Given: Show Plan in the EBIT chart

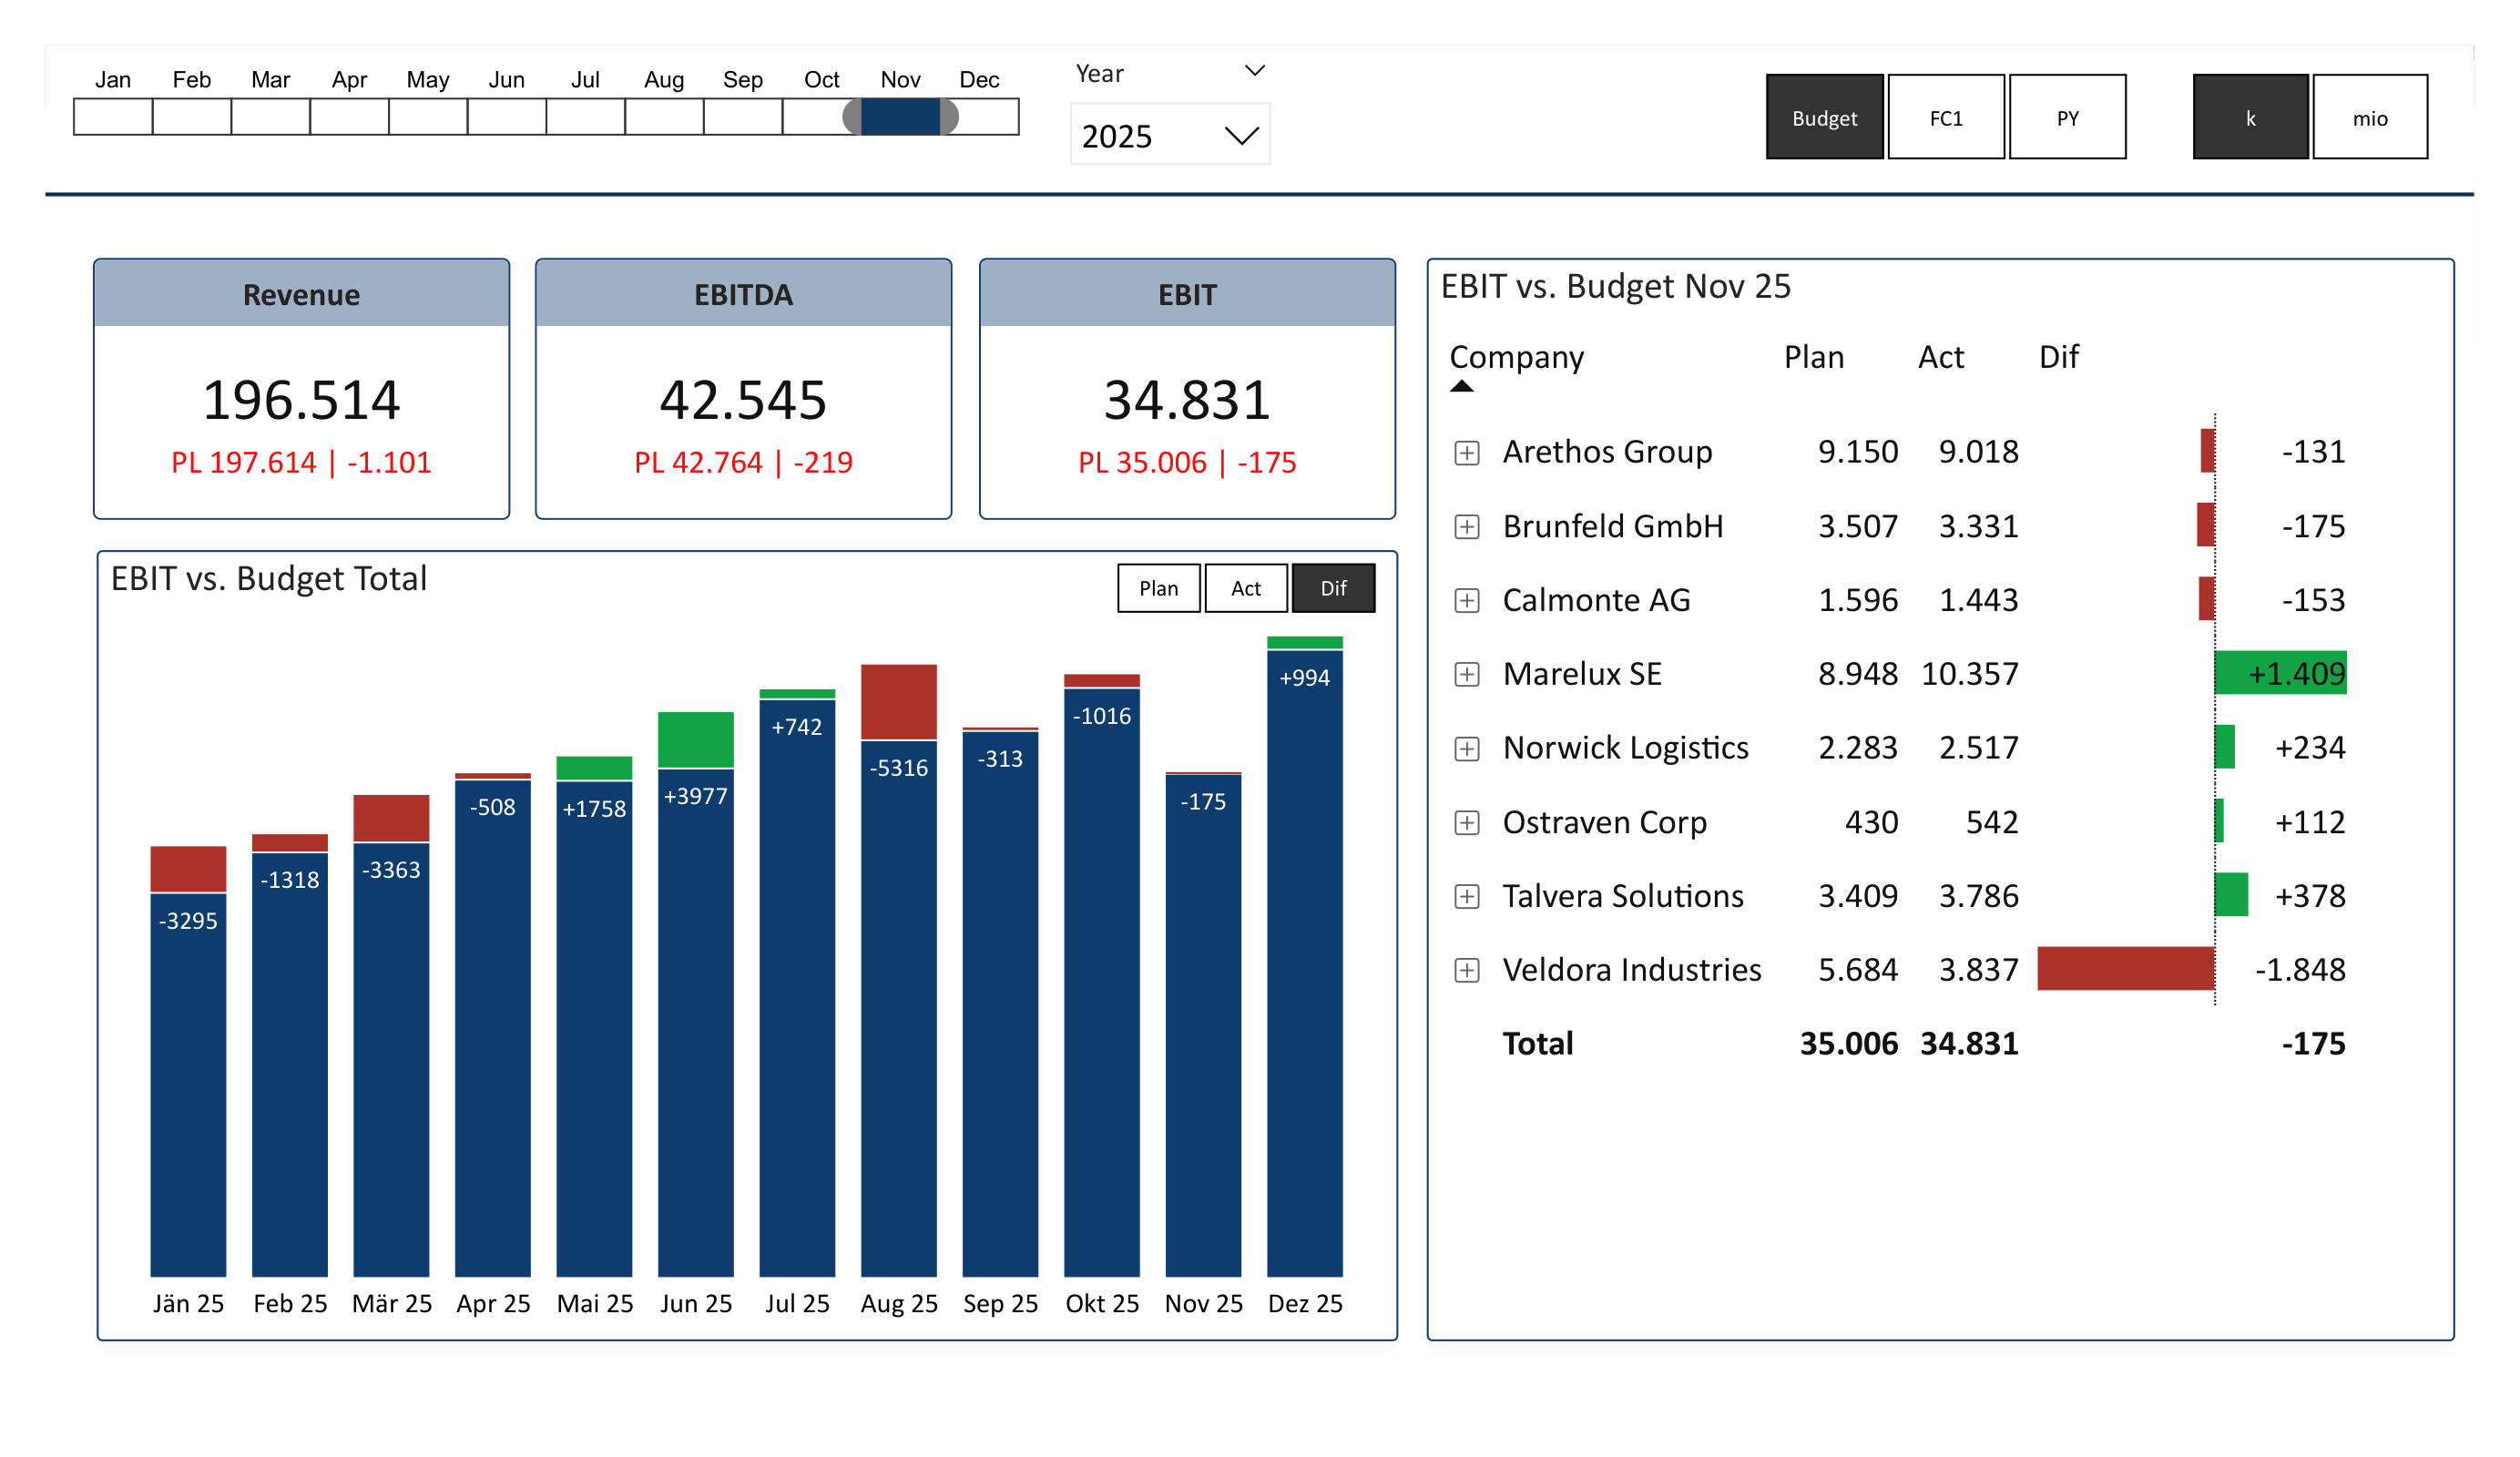Looking at the screenshot, I should click(1158, 588).
